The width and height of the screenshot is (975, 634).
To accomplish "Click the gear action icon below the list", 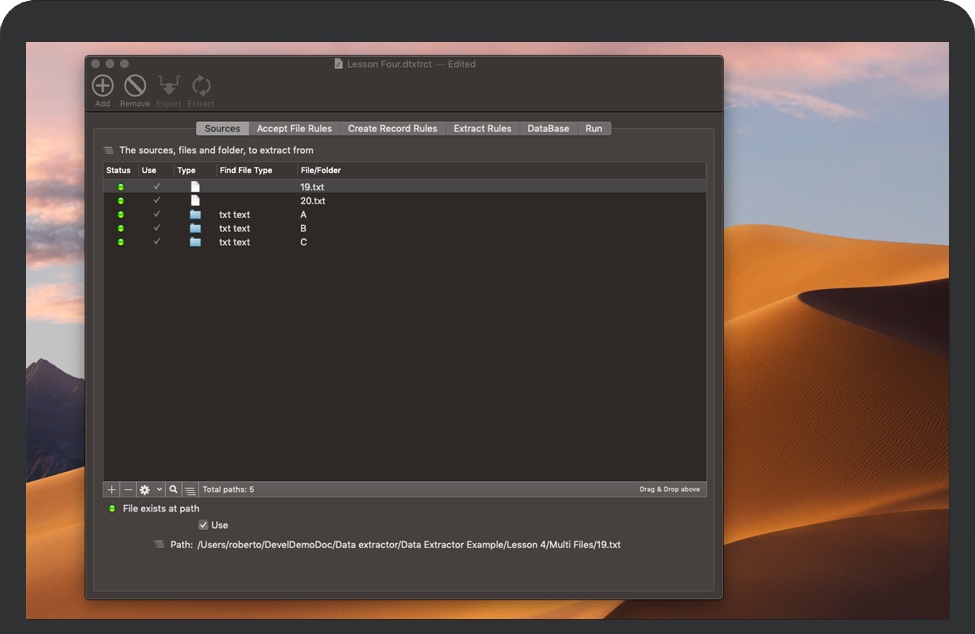I will 145,489.
